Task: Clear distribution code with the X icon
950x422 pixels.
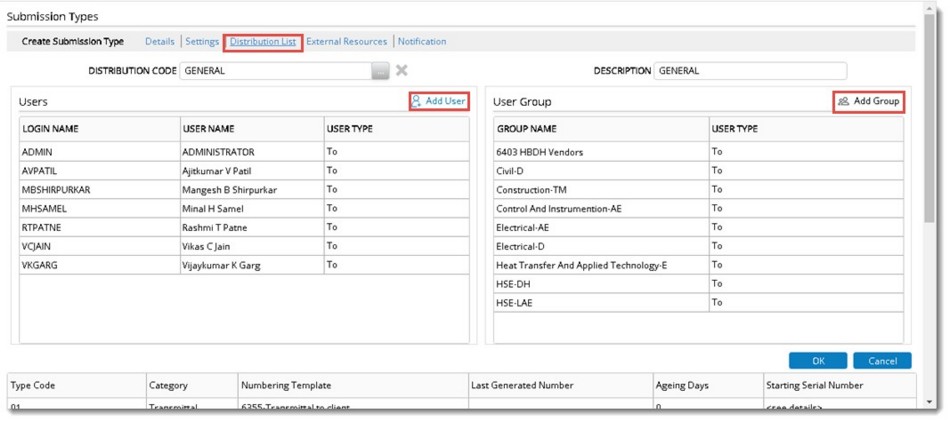Action: (401, 71)
